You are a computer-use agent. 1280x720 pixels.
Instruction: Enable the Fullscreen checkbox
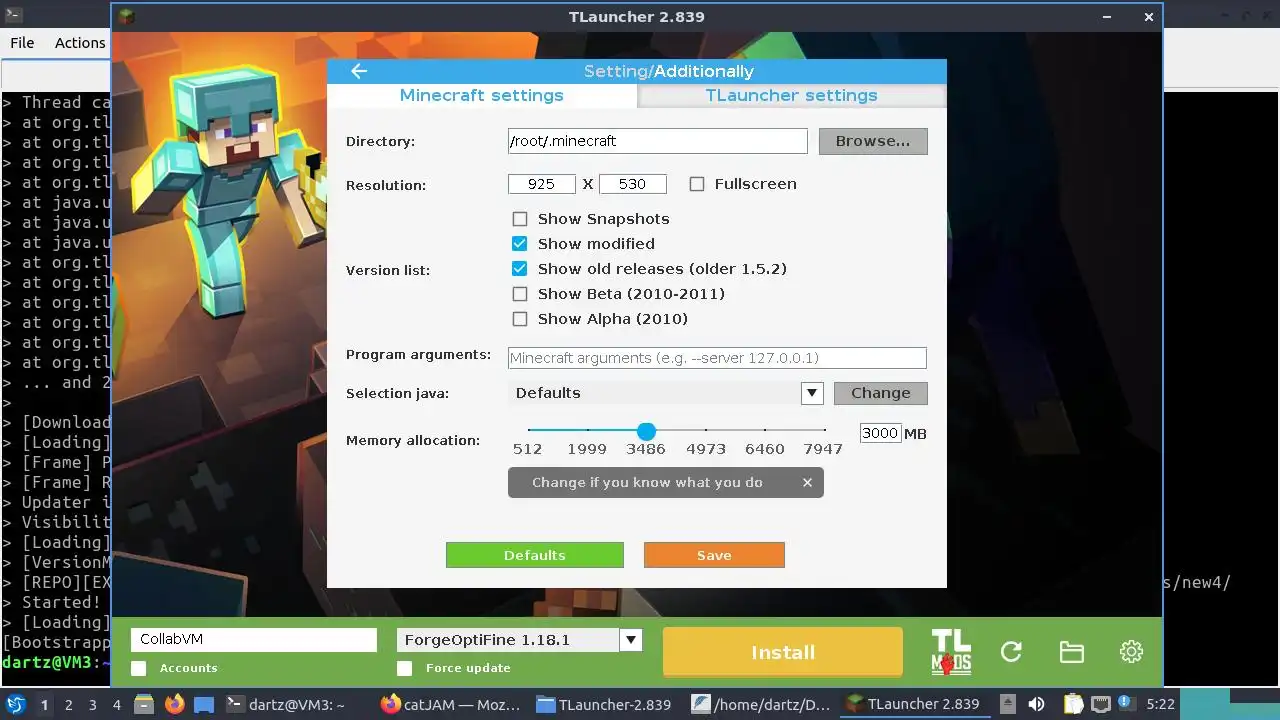pyautogui.click(x=697, y=184)
